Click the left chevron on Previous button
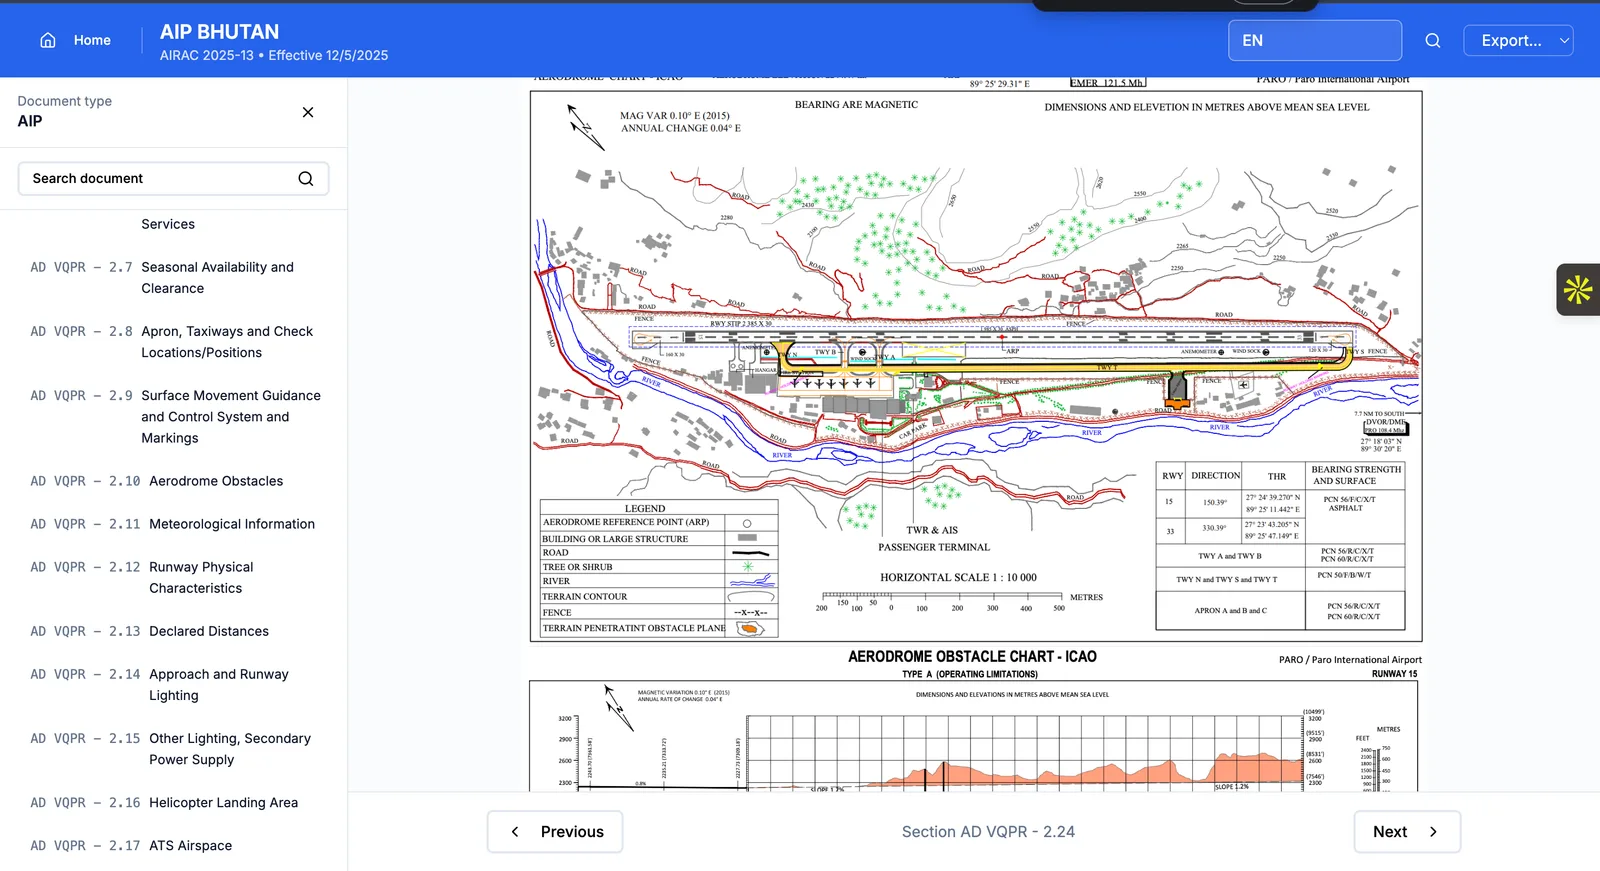 (515, 832)
